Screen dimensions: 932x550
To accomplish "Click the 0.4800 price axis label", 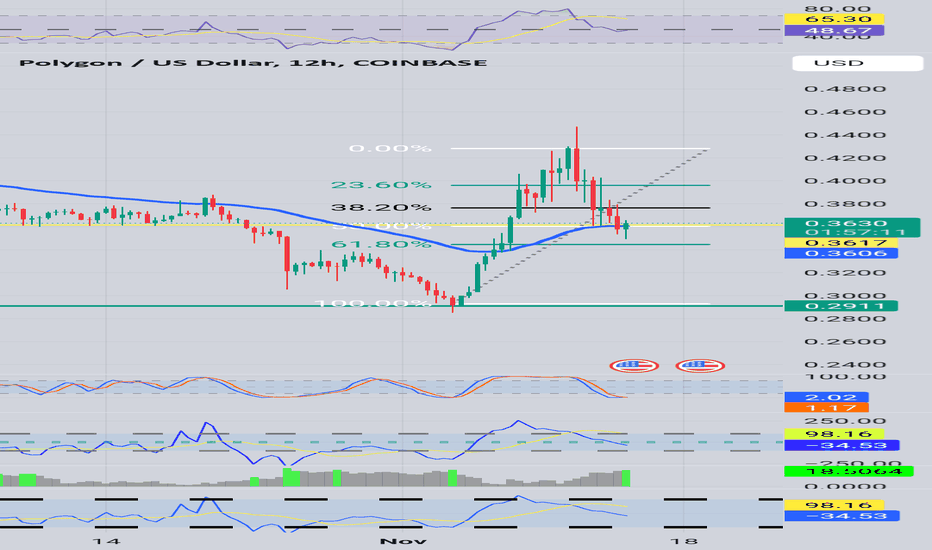I will click(845, 89).
